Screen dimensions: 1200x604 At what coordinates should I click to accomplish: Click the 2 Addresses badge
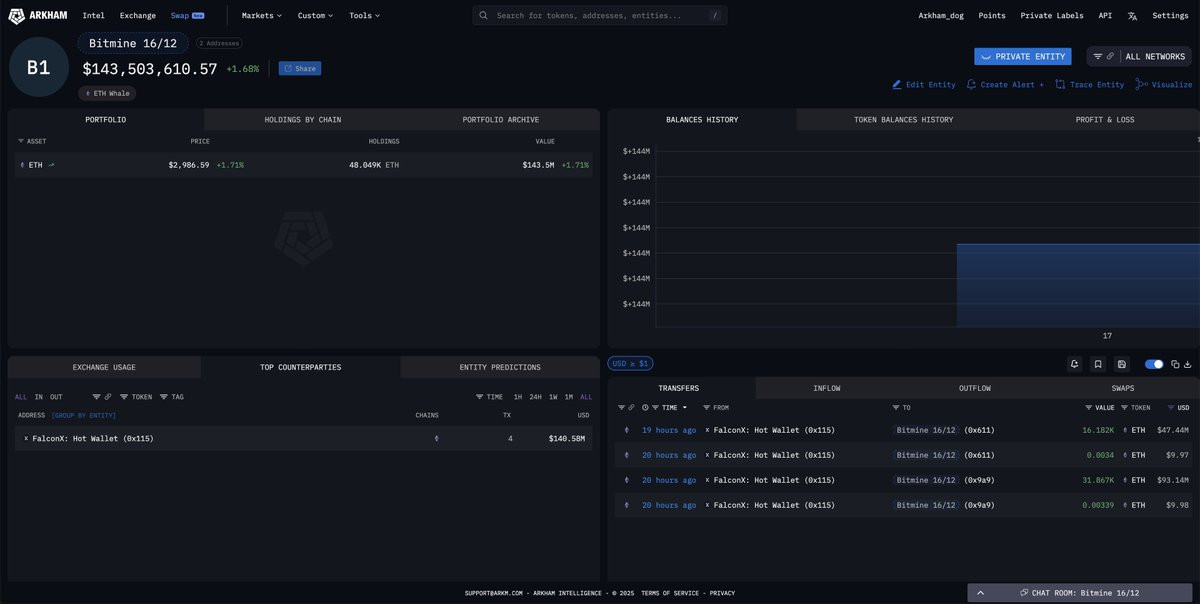click(x=219, y=44)
